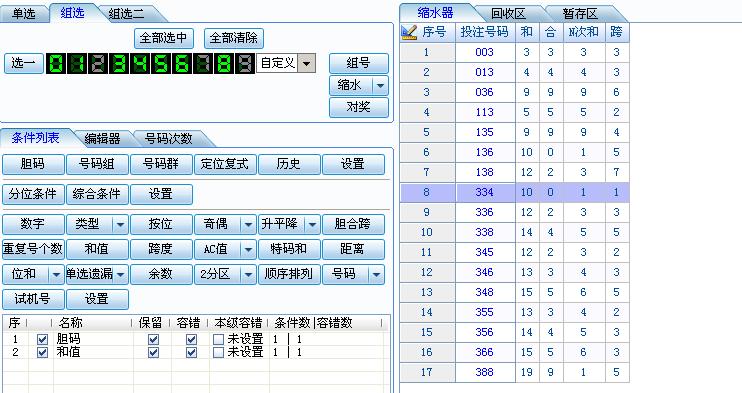The image size is (742, 393).
Task: Toggle 保留 checkbox in 胆码 row
Action: (153, 339)
